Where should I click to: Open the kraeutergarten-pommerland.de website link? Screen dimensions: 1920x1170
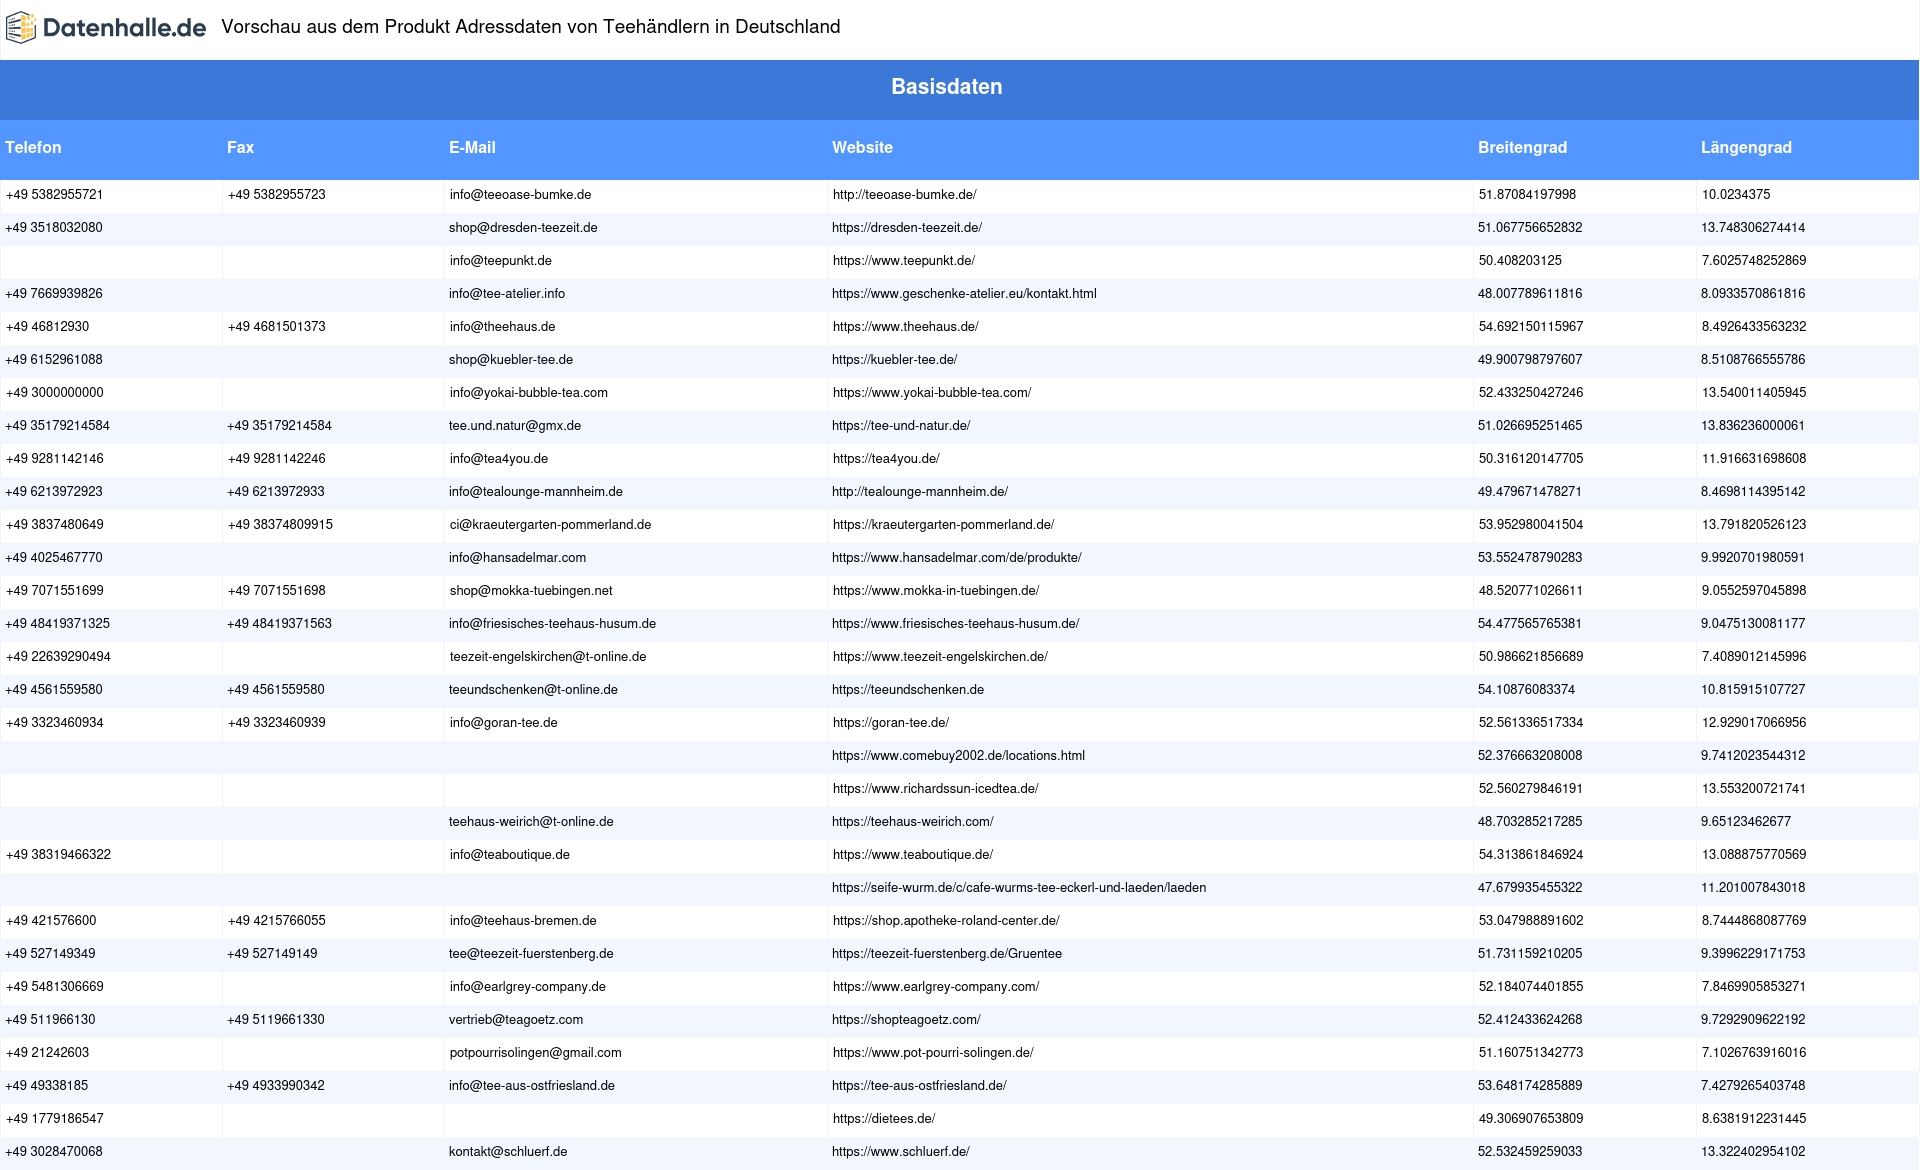(x=943, y=525)
